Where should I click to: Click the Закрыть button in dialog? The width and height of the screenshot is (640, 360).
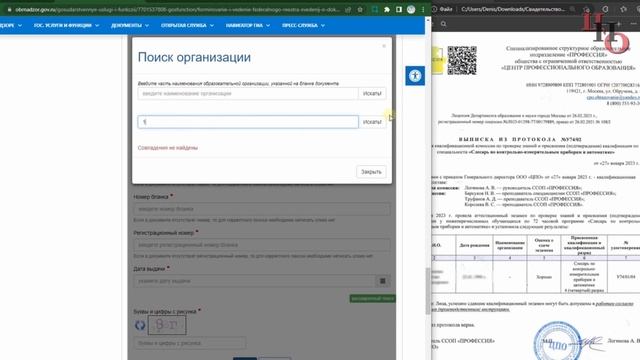[371, 172]
